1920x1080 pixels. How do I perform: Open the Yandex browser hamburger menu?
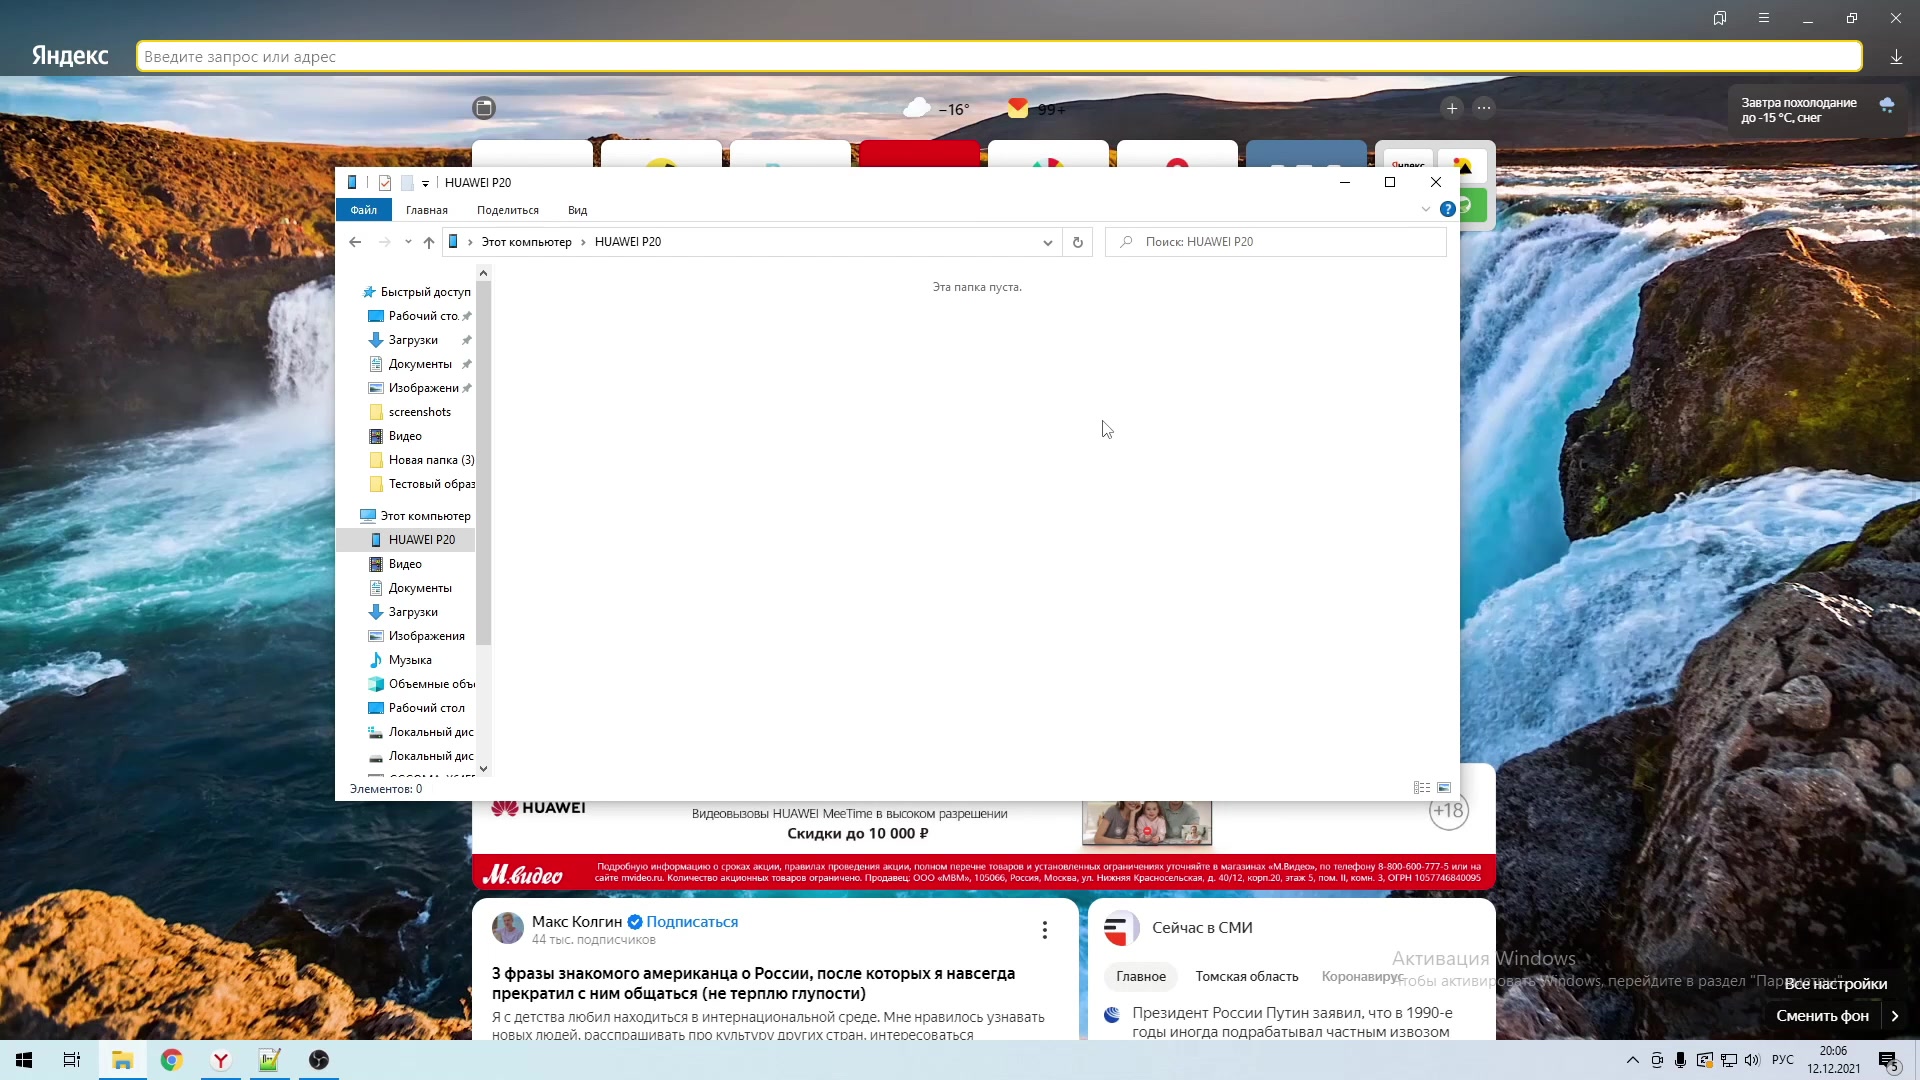(x=1764, y=18)
